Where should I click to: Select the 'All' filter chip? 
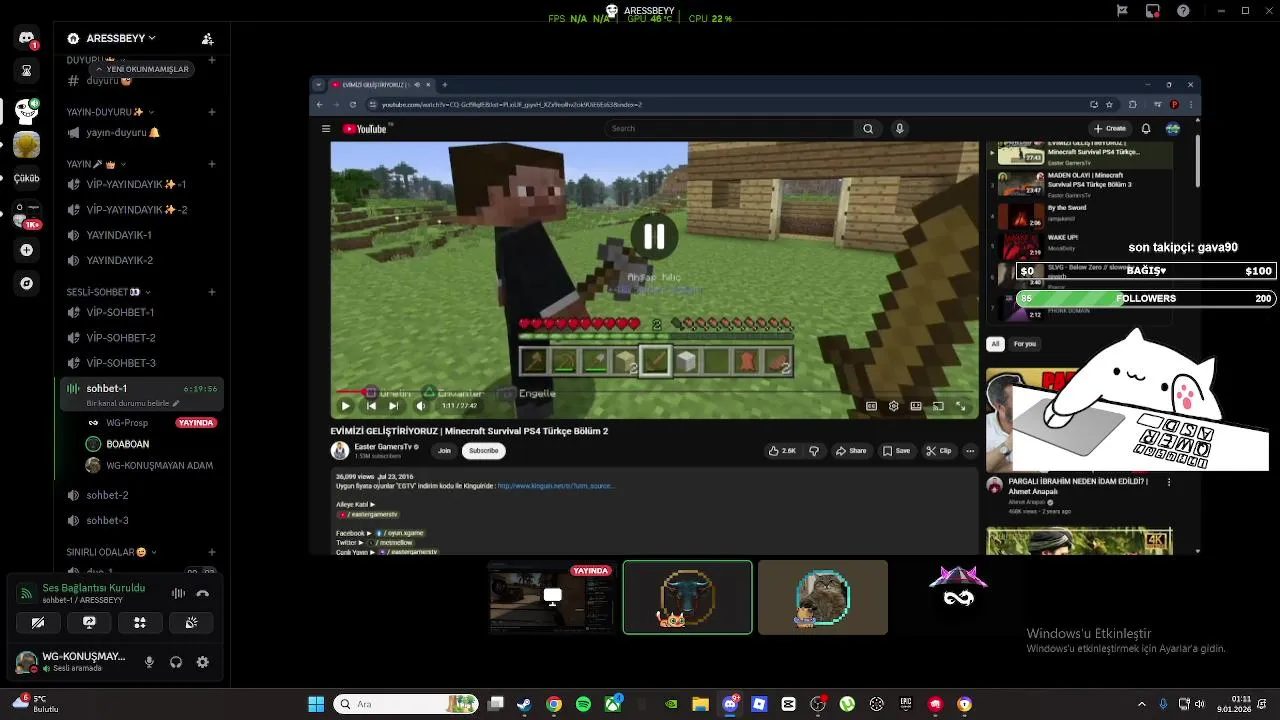coord(995,344)
